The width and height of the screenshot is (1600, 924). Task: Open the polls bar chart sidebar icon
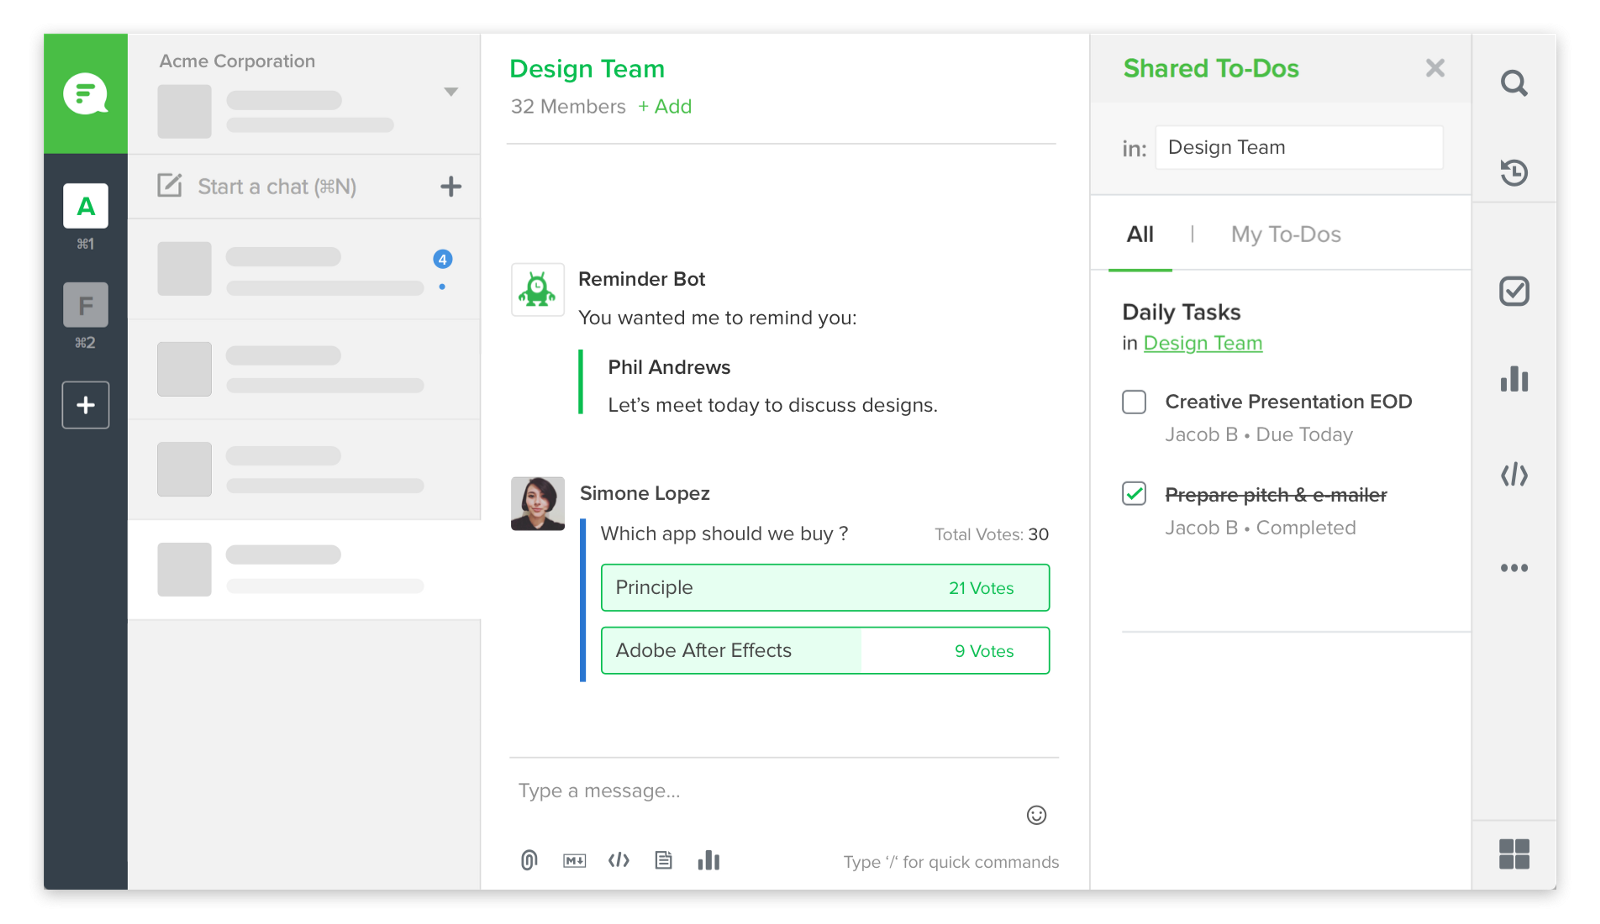coord(1514,379)
